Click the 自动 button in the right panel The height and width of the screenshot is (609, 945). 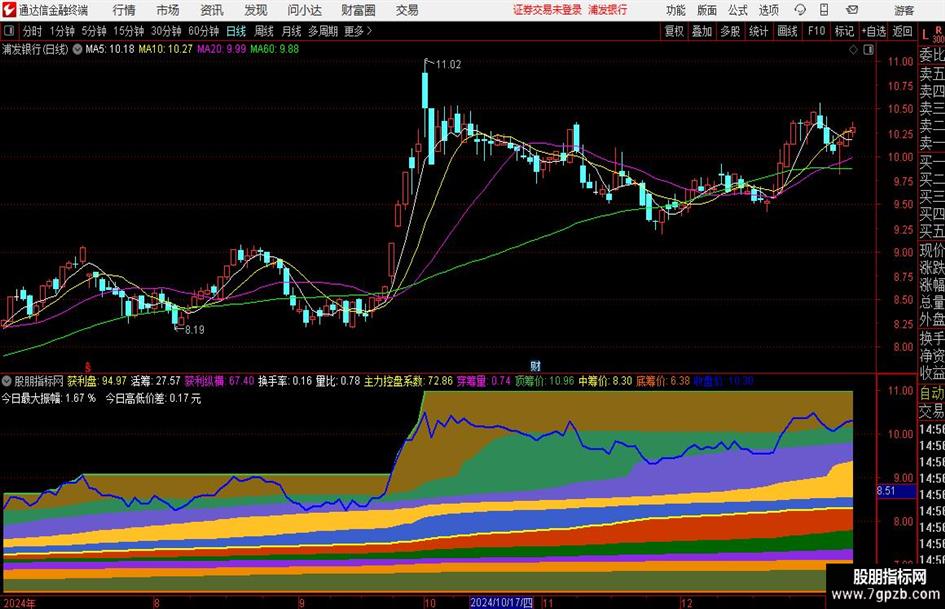click(x=932, y=393)
